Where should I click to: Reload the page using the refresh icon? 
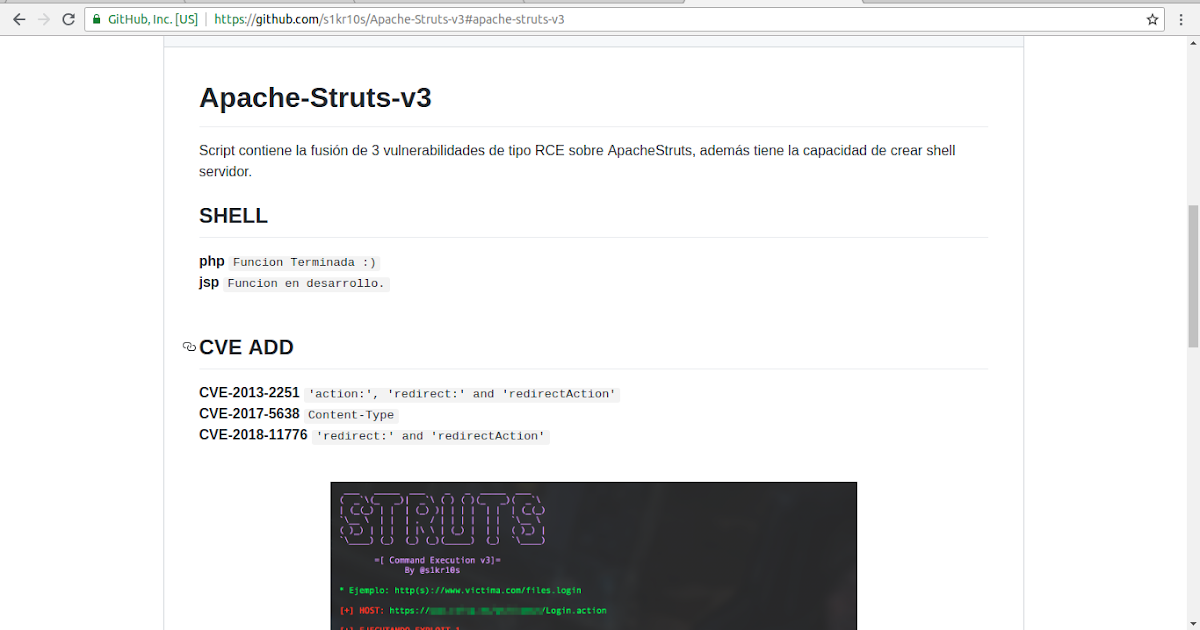67,18
